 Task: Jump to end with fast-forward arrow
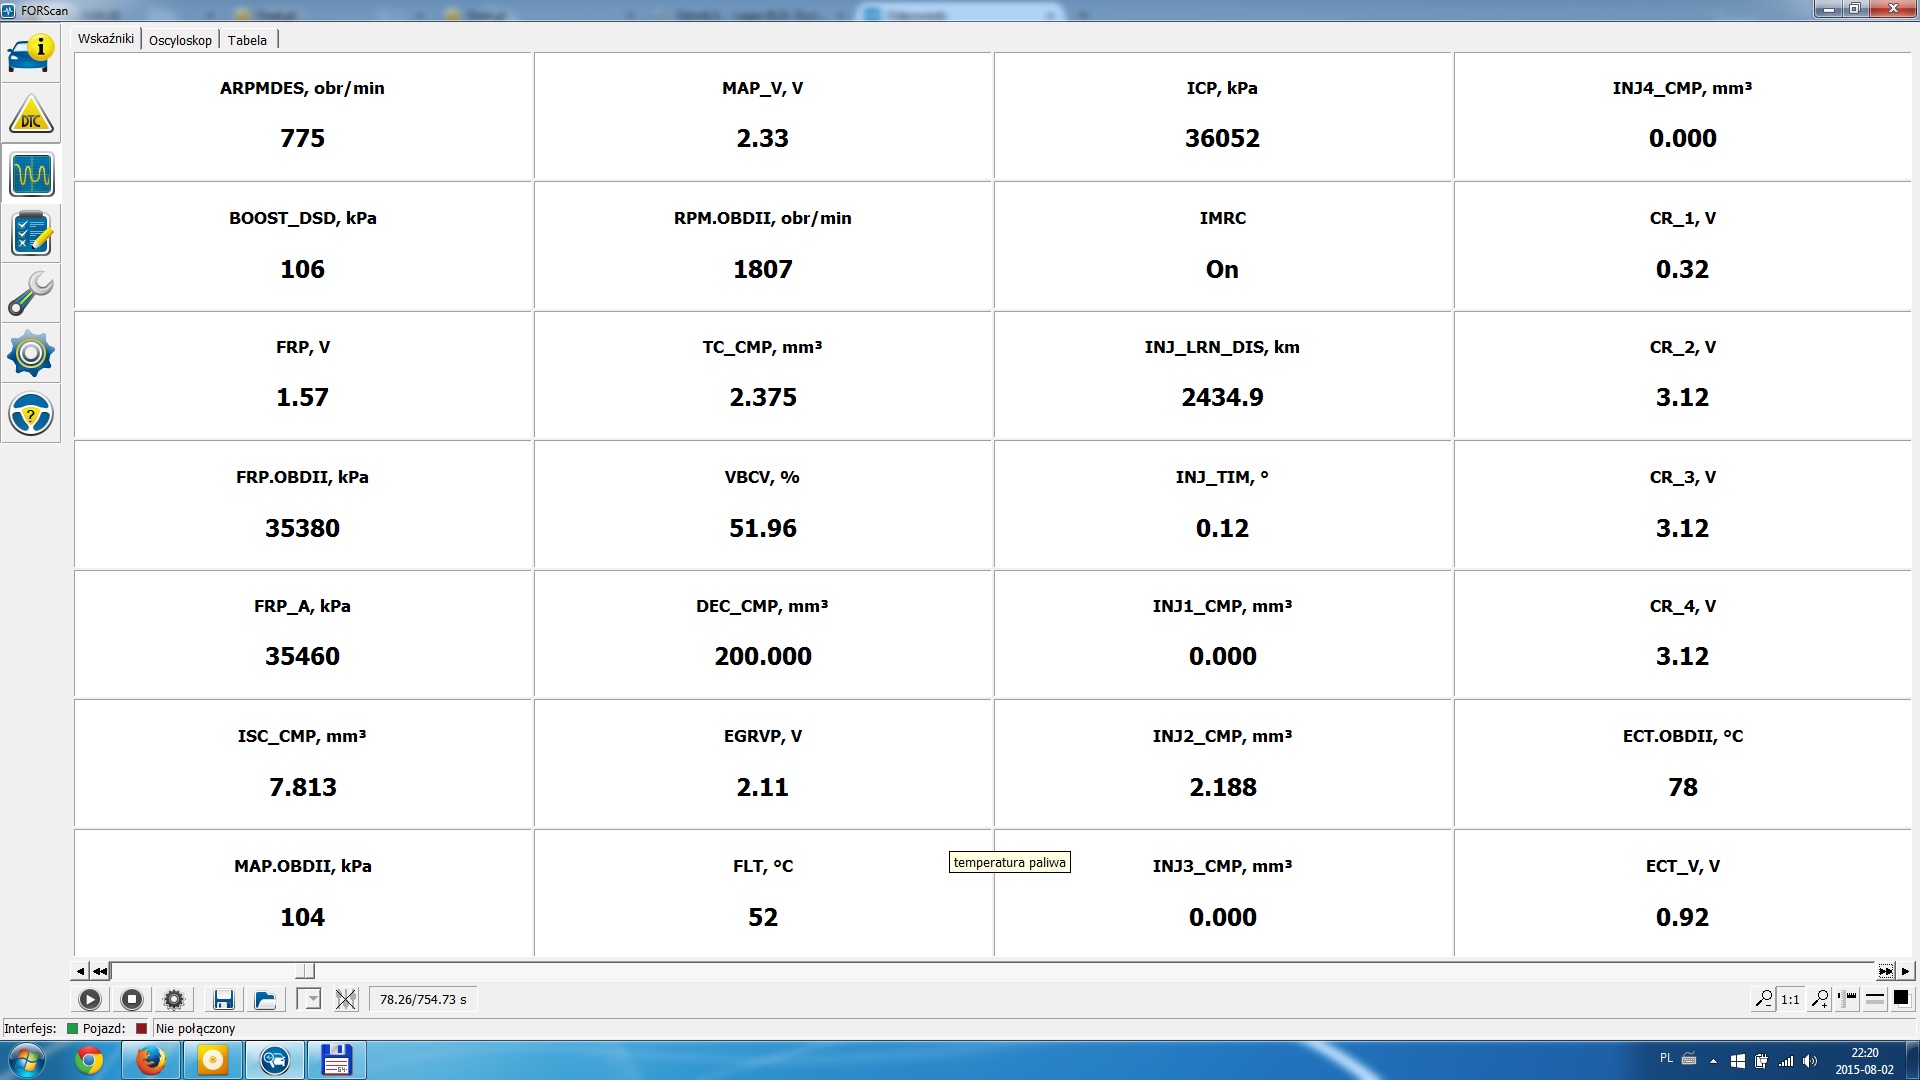click(x=1885, y=971)
